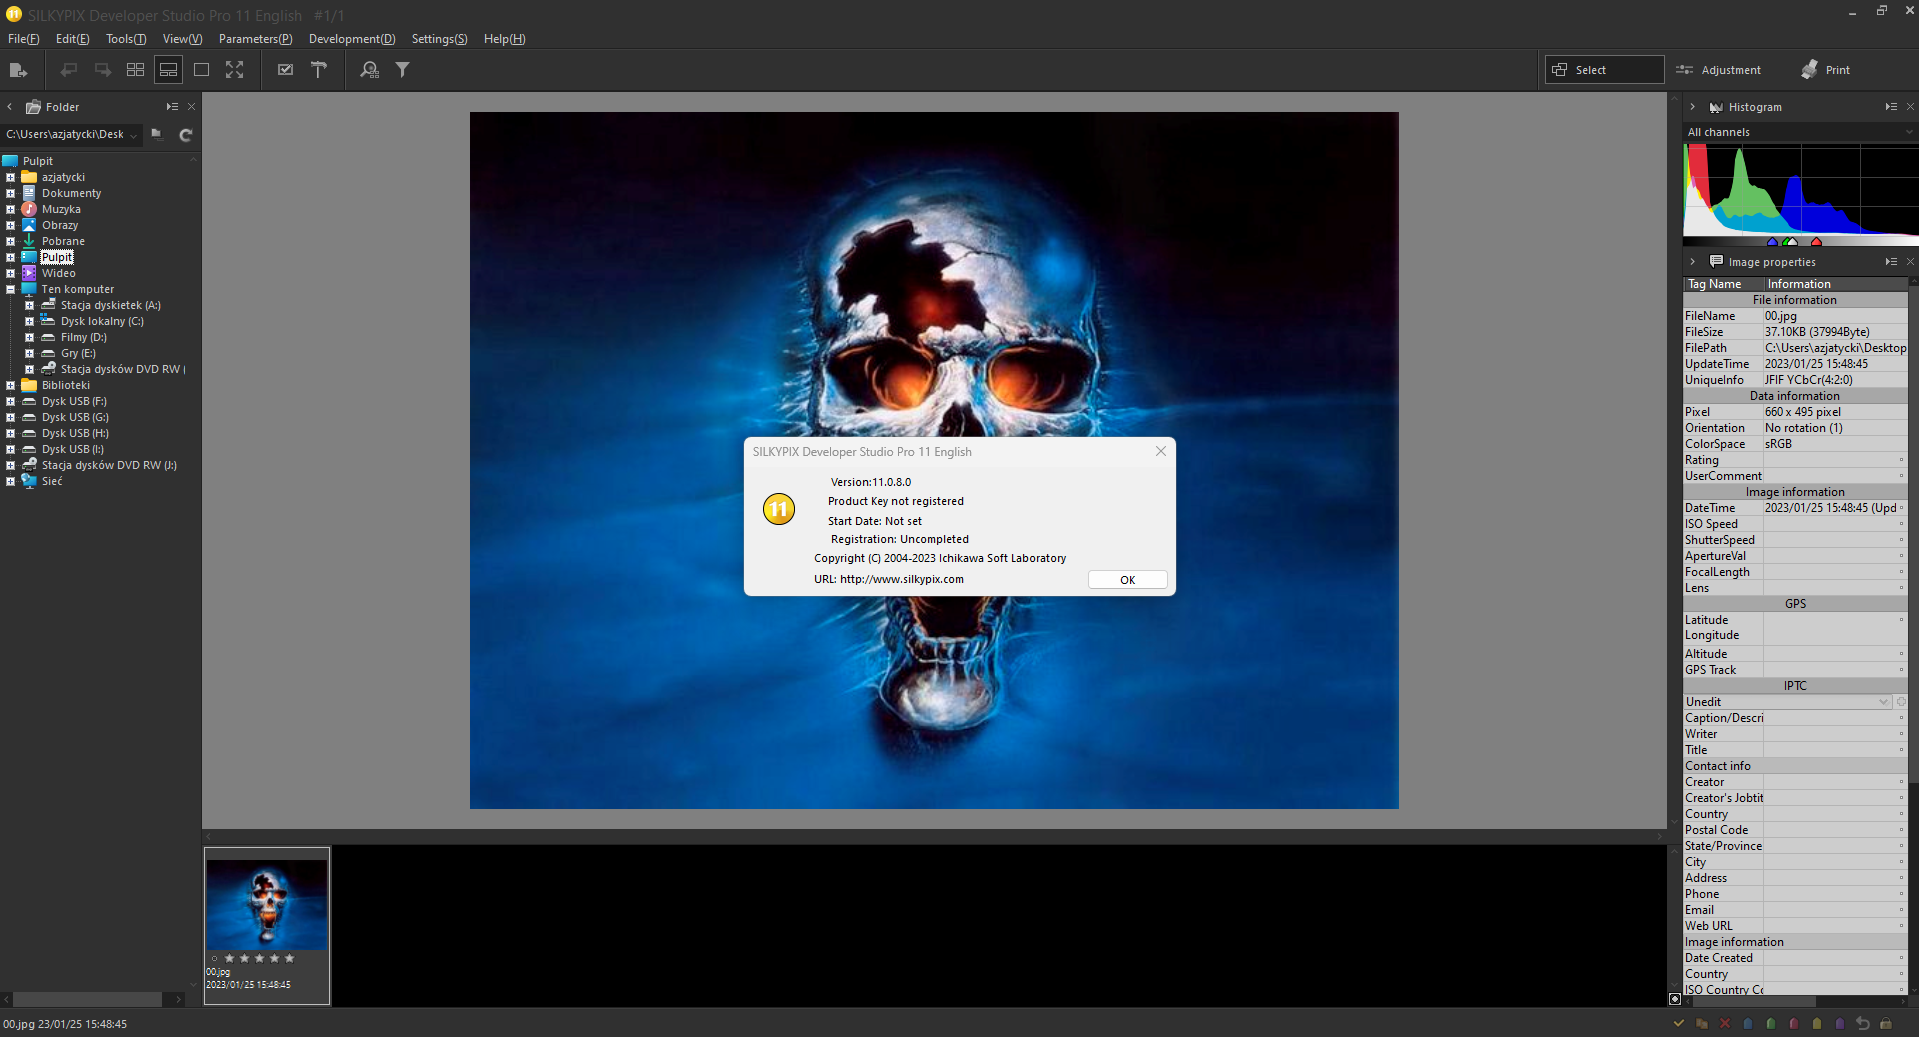
Task: Switch to thumbnail grid view mode
Action: pyautogui.click(x=136, y=70)
